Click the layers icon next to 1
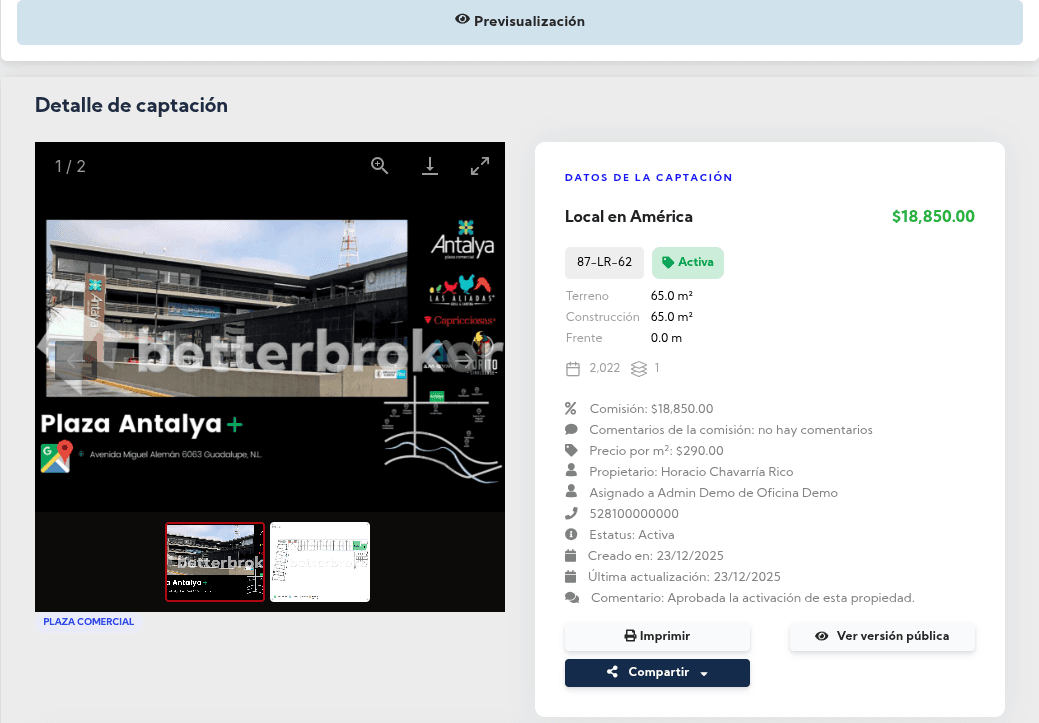The image size is (1039, 723). [x=639, y=368]
